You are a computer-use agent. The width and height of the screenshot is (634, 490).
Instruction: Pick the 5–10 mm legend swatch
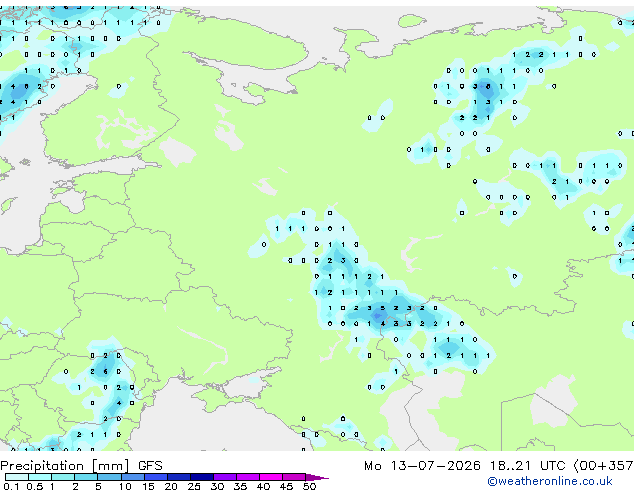(109, 477)
